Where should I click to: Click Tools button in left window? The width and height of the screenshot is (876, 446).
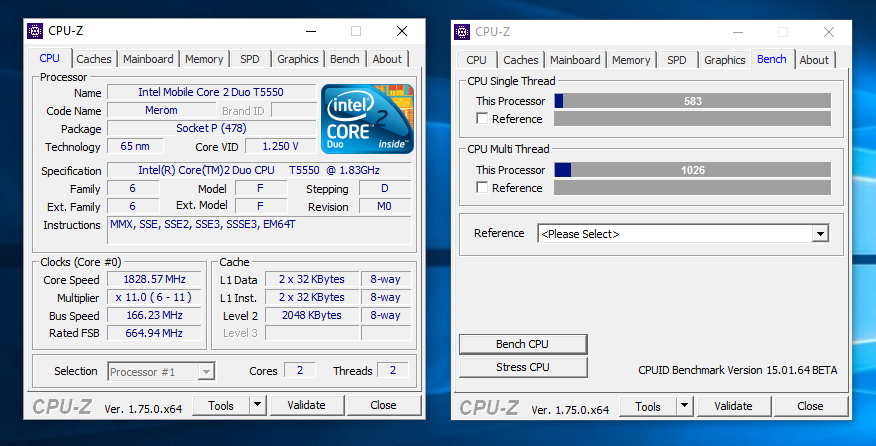[221, 405]
